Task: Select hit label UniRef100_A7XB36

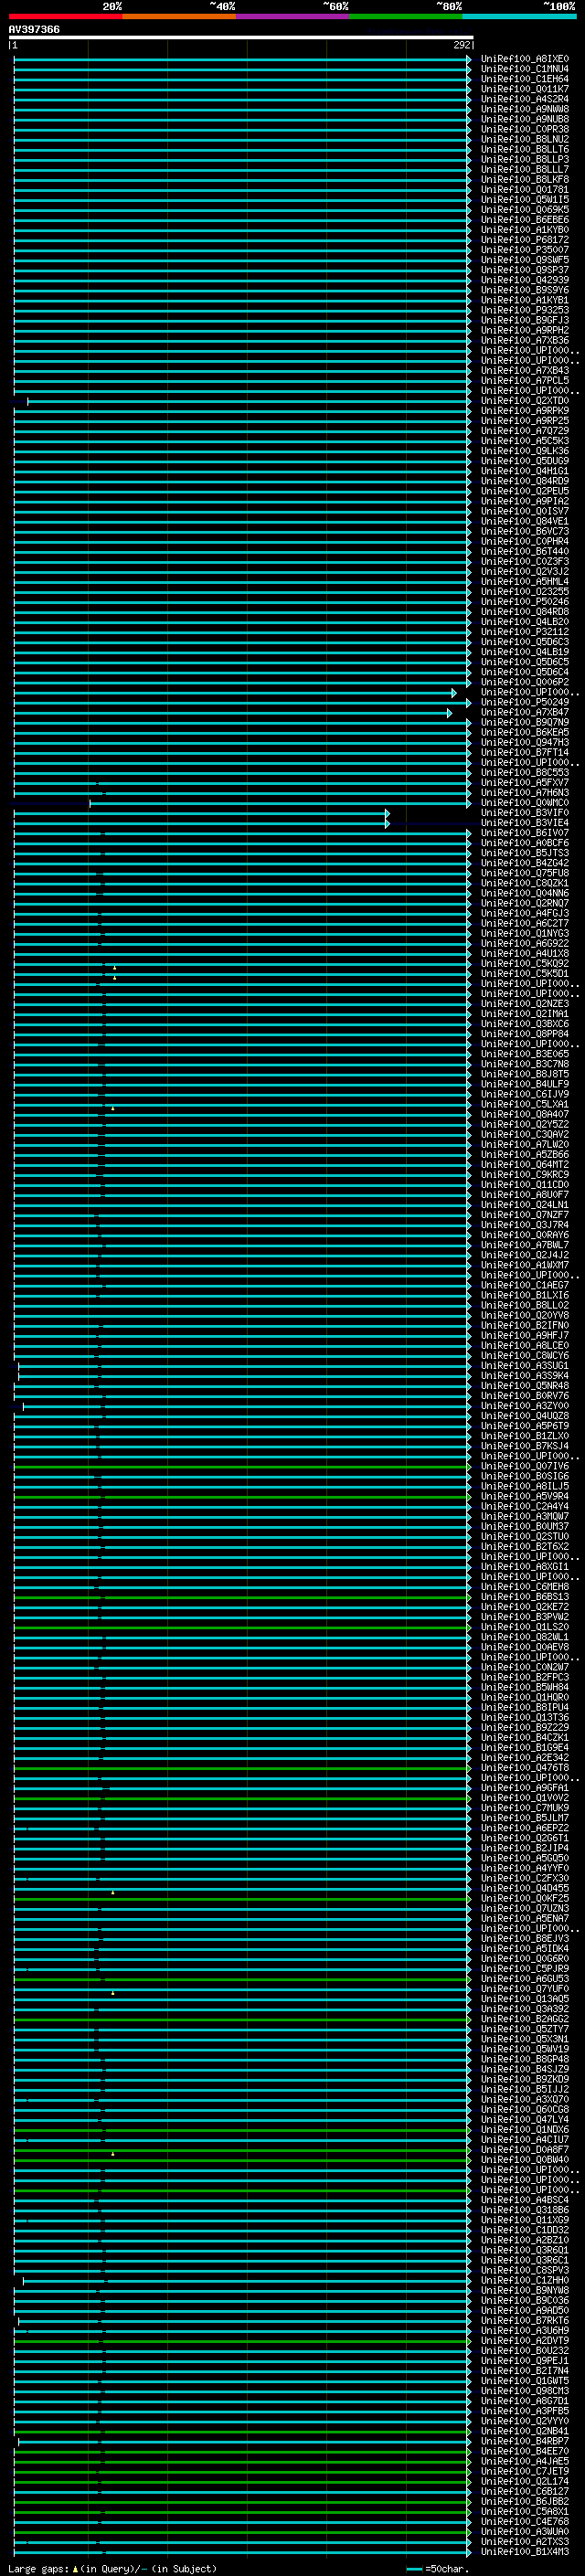Action: pyautogui.click(x=524, y=340)
